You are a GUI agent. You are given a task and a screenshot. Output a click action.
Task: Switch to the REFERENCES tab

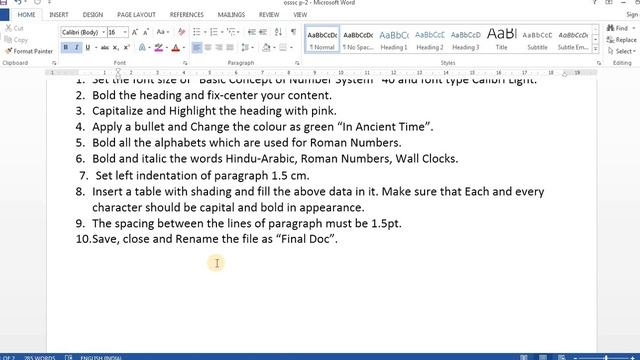point(187,15)
